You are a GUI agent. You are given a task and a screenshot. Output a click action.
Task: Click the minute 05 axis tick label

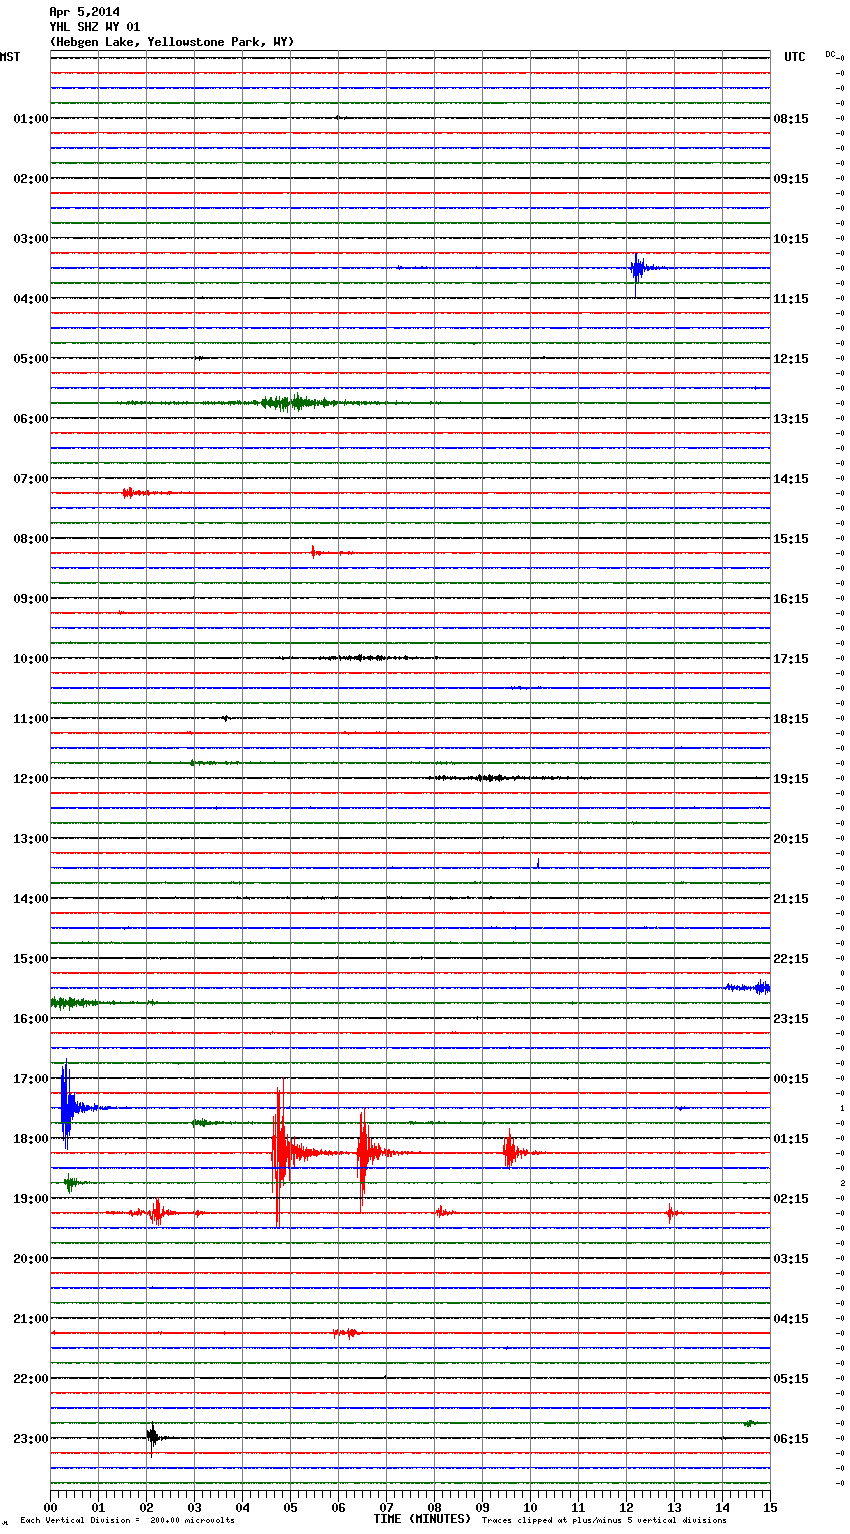(x=290, y=1507)
